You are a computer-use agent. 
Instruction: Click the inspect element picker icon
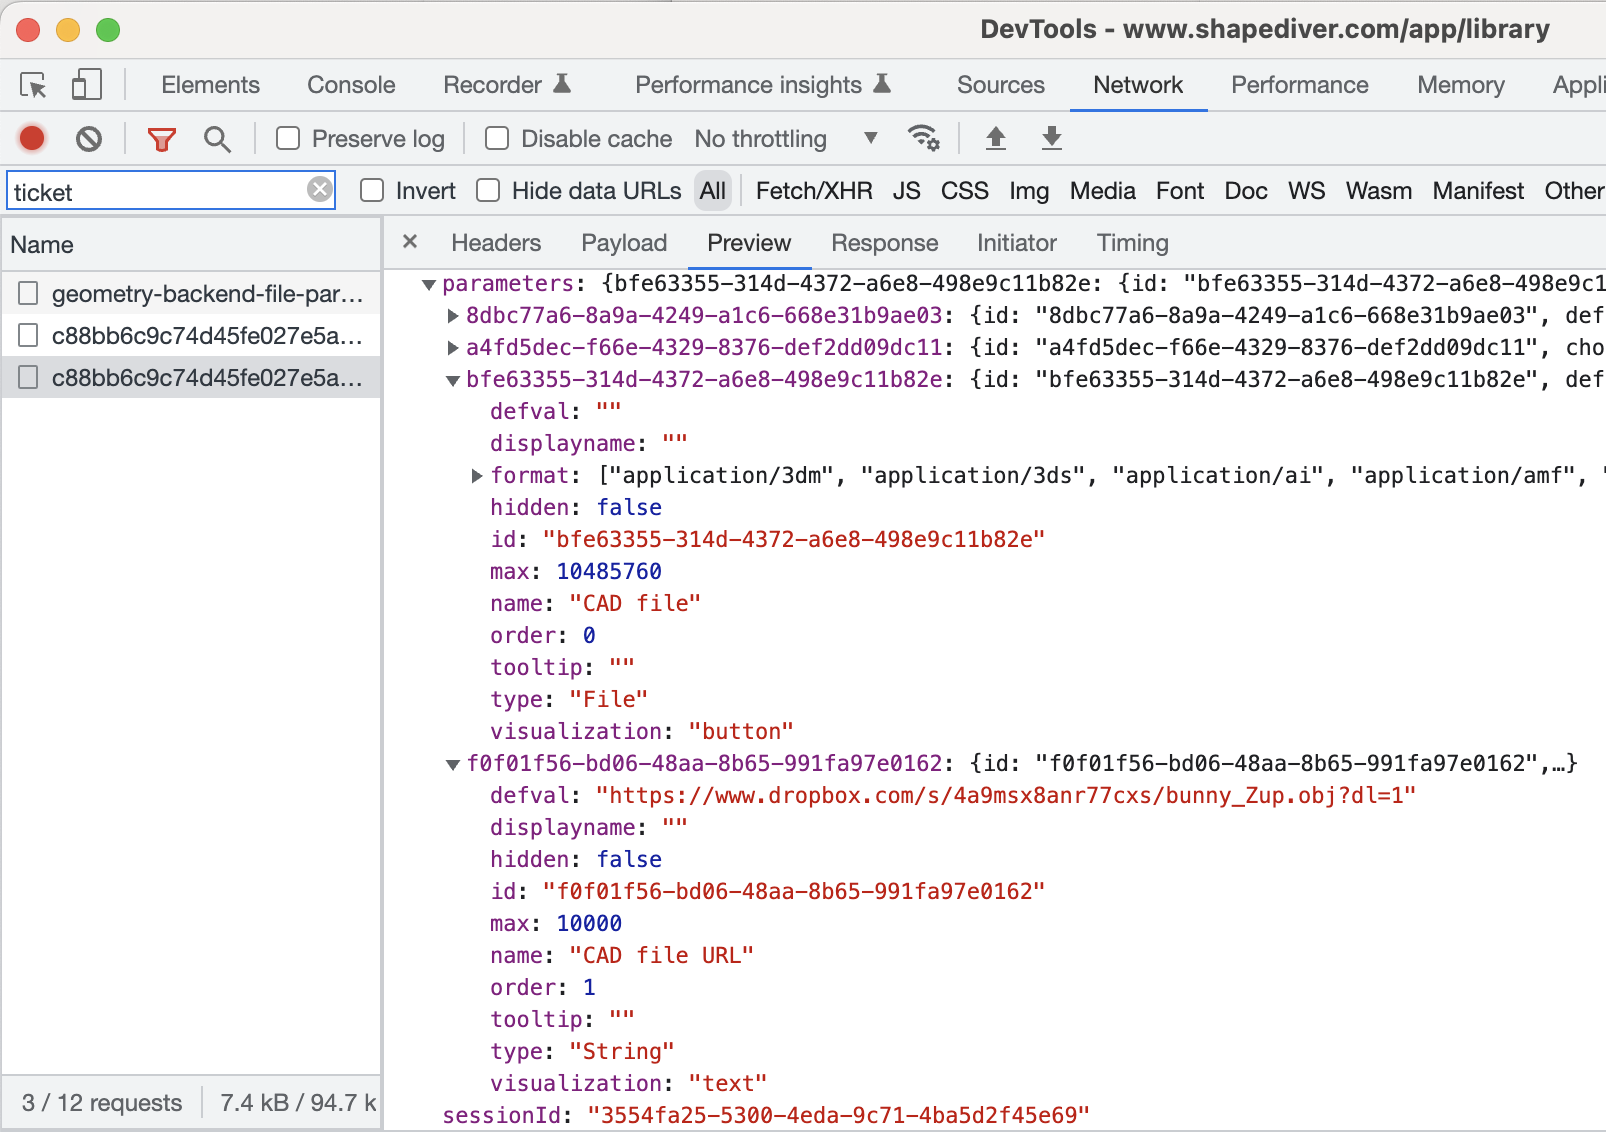33,86
